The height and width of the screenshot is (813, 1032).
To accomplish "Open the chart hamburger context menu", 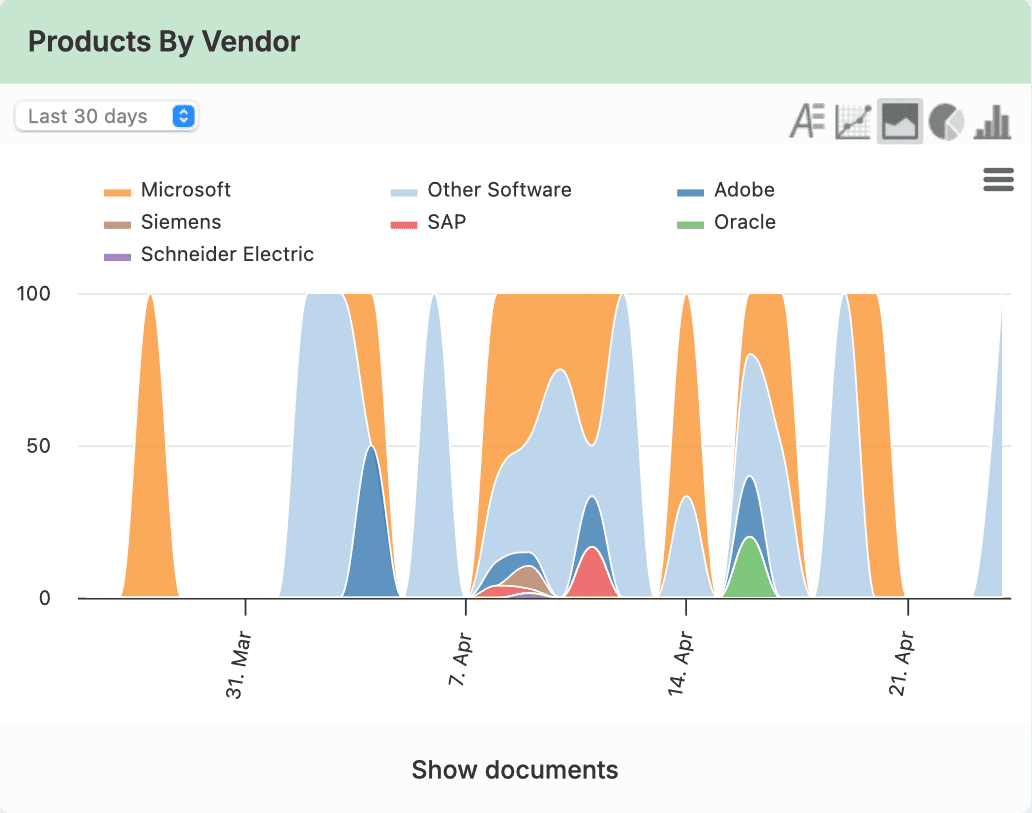I will (998, 179).
